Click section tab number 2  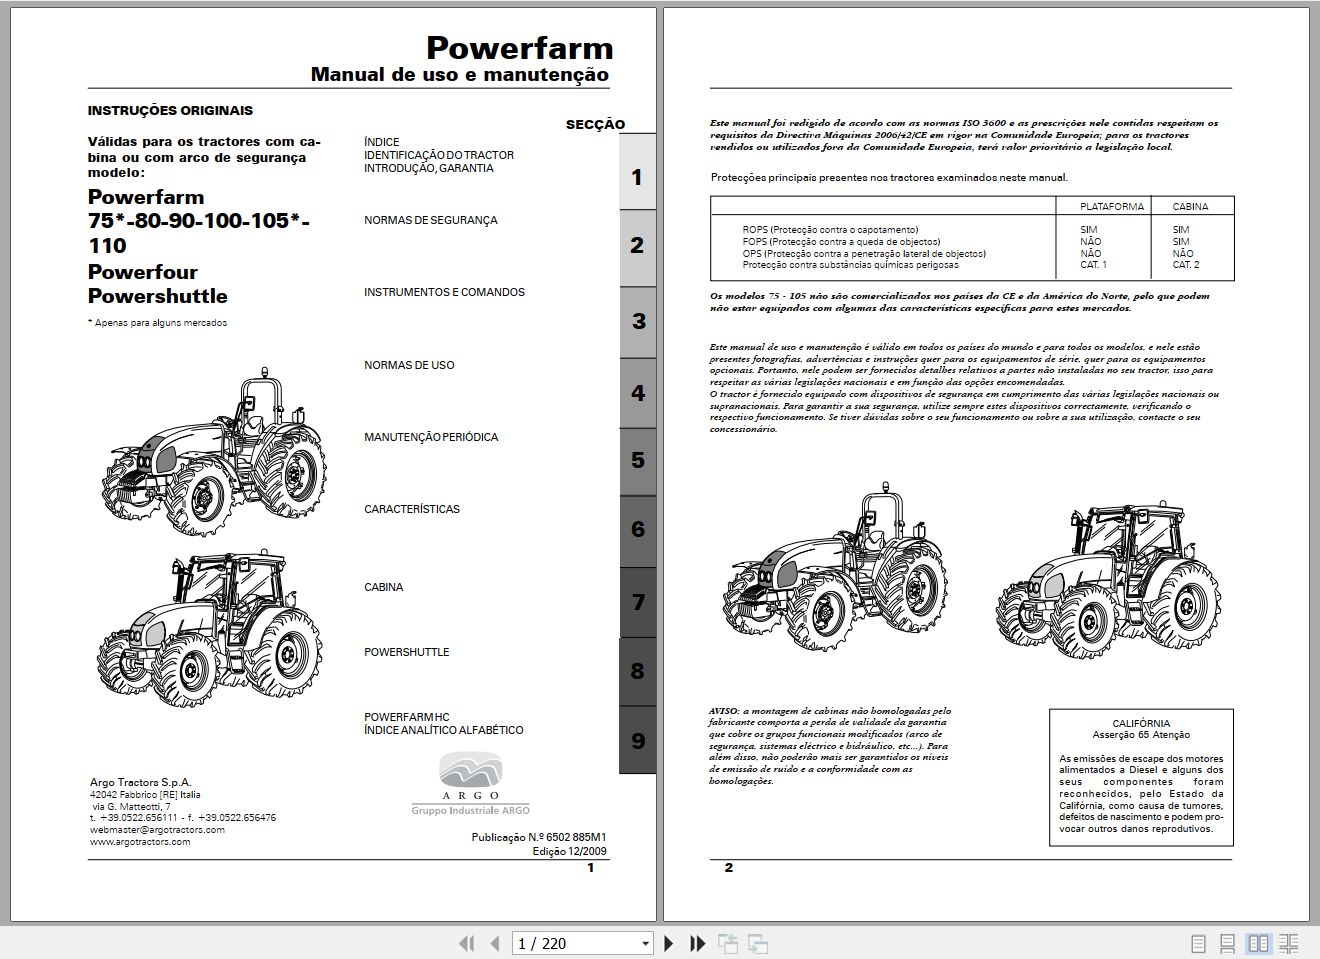click(x=637, y=248)
